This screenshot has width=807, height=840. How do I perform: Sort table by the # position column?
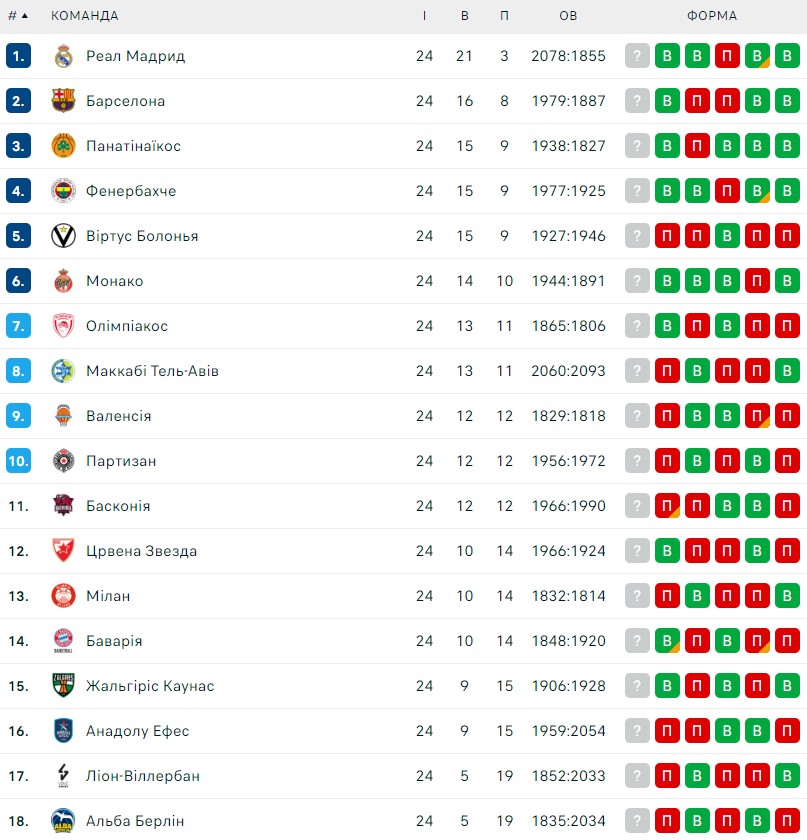tap(18, 16)
